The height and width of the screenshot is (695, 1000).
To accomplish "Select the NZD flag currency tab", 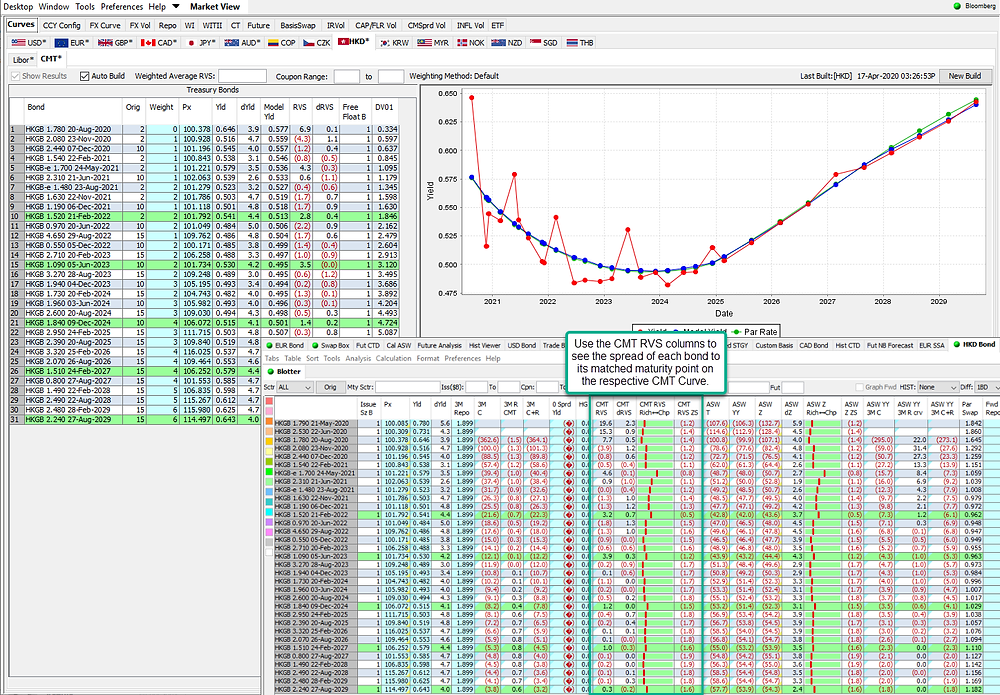I will [507, 43].
